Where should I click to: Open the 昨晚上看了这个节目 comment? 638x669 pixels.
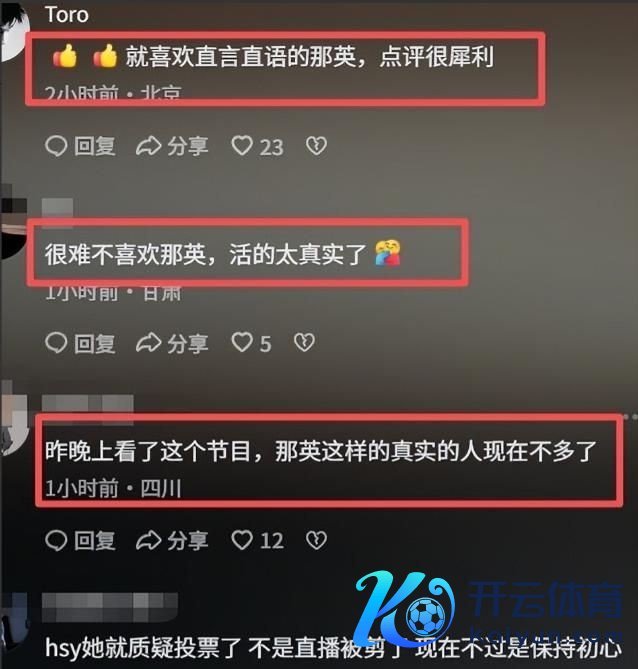pyautogui.click(x=320, y=451)
